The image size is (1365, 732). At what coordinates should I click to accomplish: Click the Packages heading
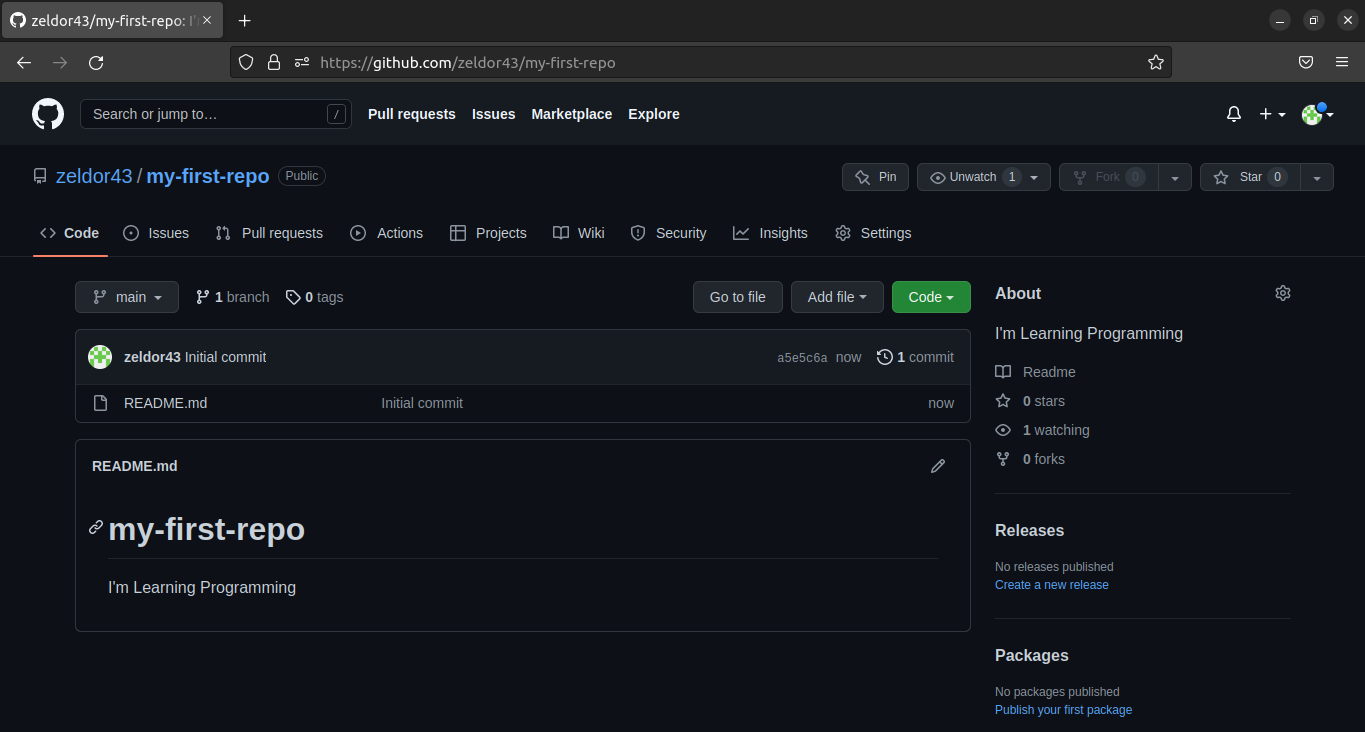click(1032, 656)
